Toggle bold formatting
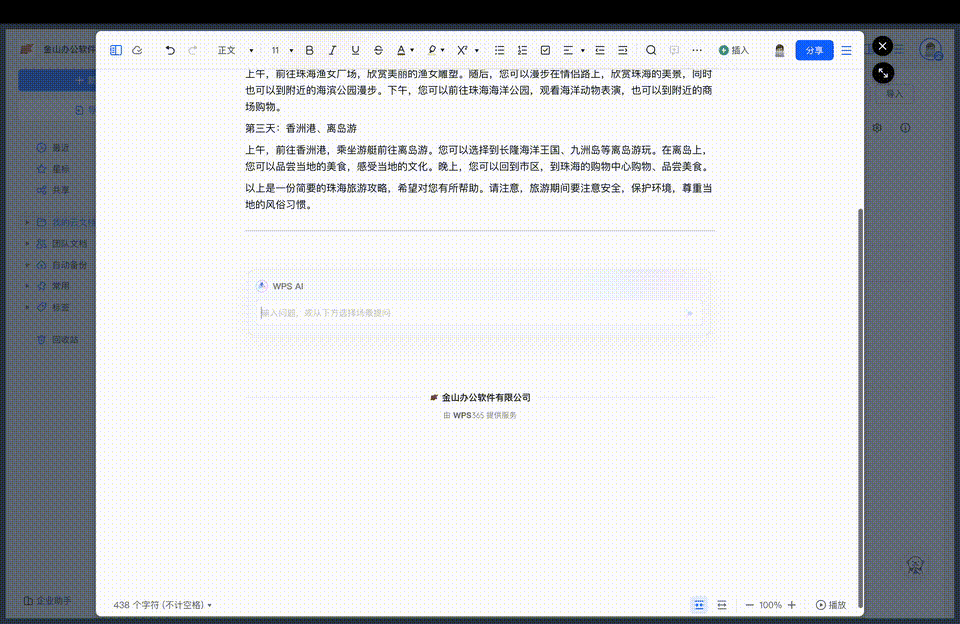 [309, 49]
